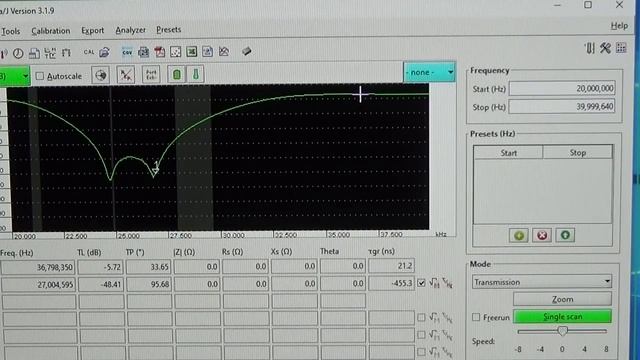640x360 pixels.
Task: Click the green cylinder icon button
Action: coord(176,74)
